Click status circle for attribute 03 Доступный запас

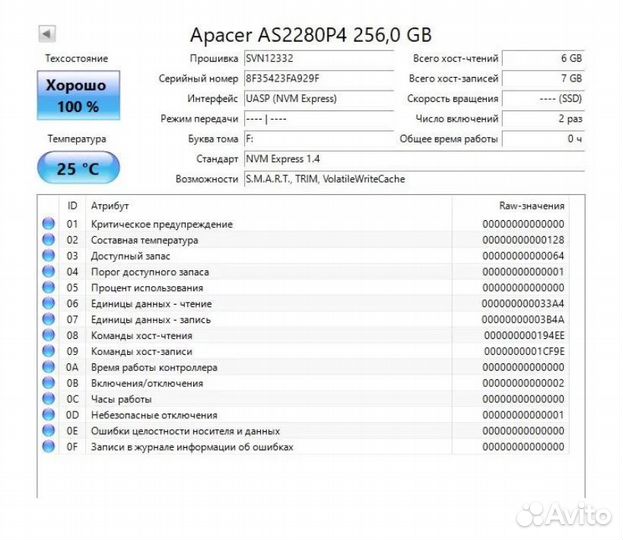pos(48,255)
